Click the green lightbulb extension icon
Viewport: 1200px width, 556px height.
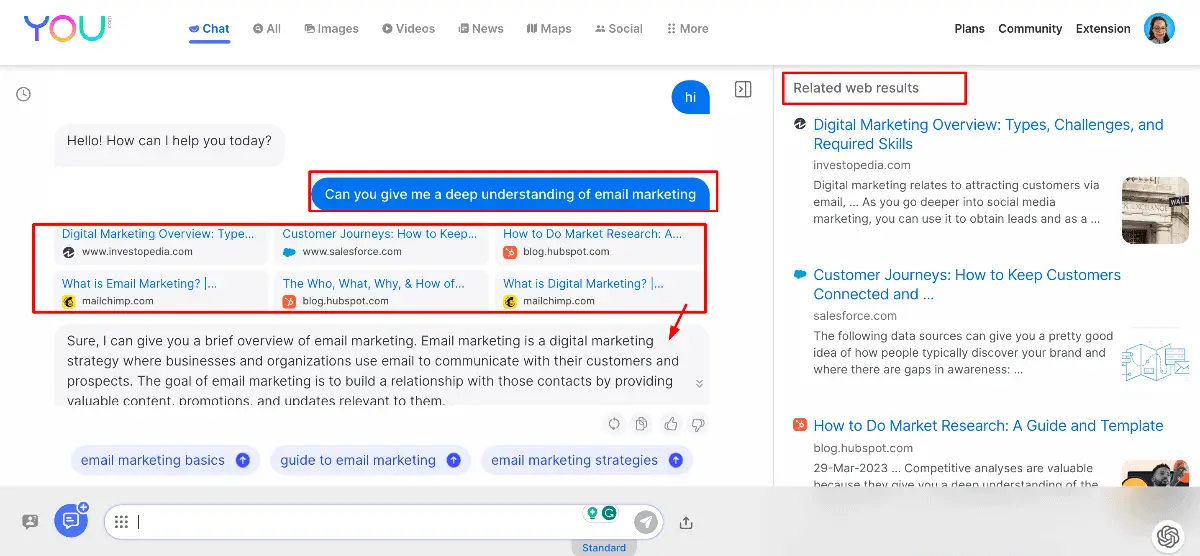(592, 513)
